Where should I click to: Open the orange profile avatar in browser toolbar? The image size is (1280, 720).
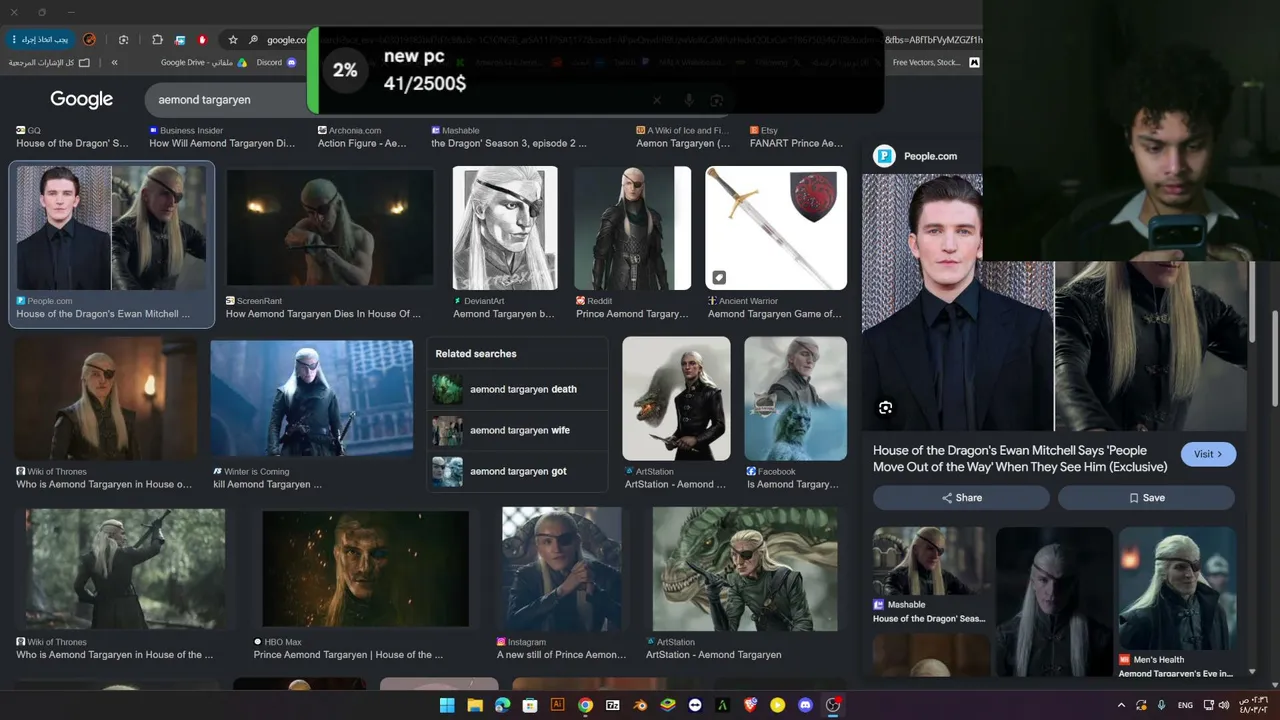pyautogui.click(x=89, y=40)
